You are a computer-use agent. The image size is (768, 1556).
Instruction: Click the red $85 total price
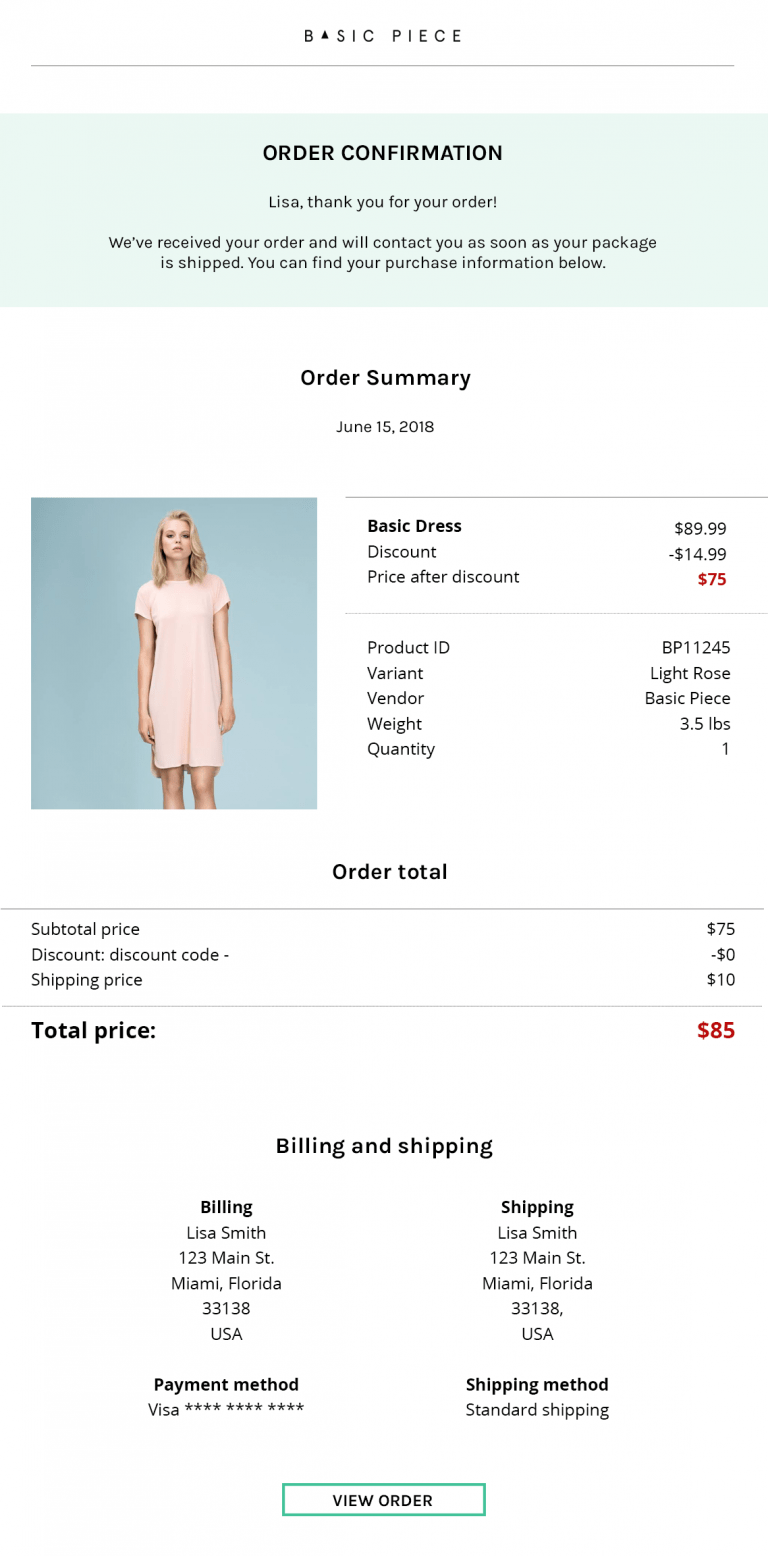[x=715, y=1030]
